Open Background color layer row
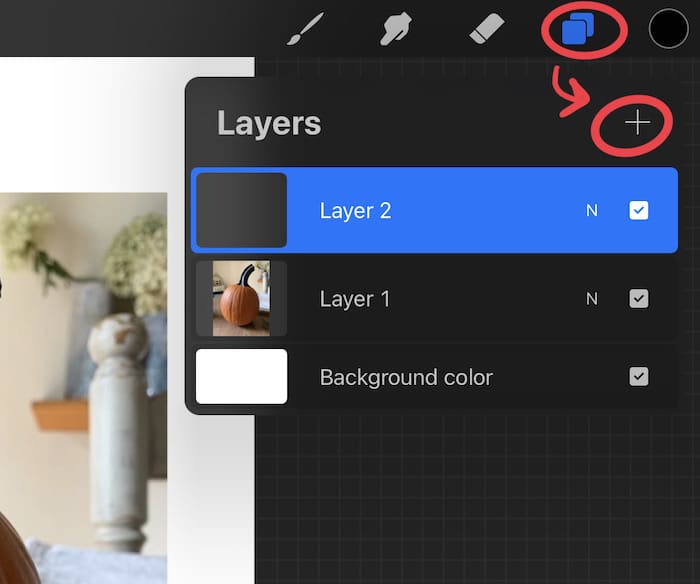Image resolution: width=700 pixels, height=584 pixels. click(x=434, y=377)
